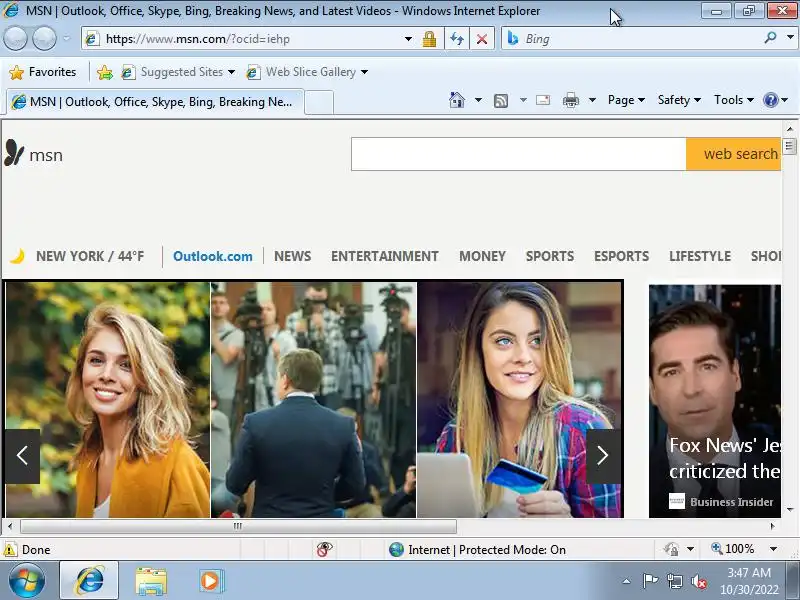
Task: Click the privacy report eye icon in status bar
Action: [324, 549]
